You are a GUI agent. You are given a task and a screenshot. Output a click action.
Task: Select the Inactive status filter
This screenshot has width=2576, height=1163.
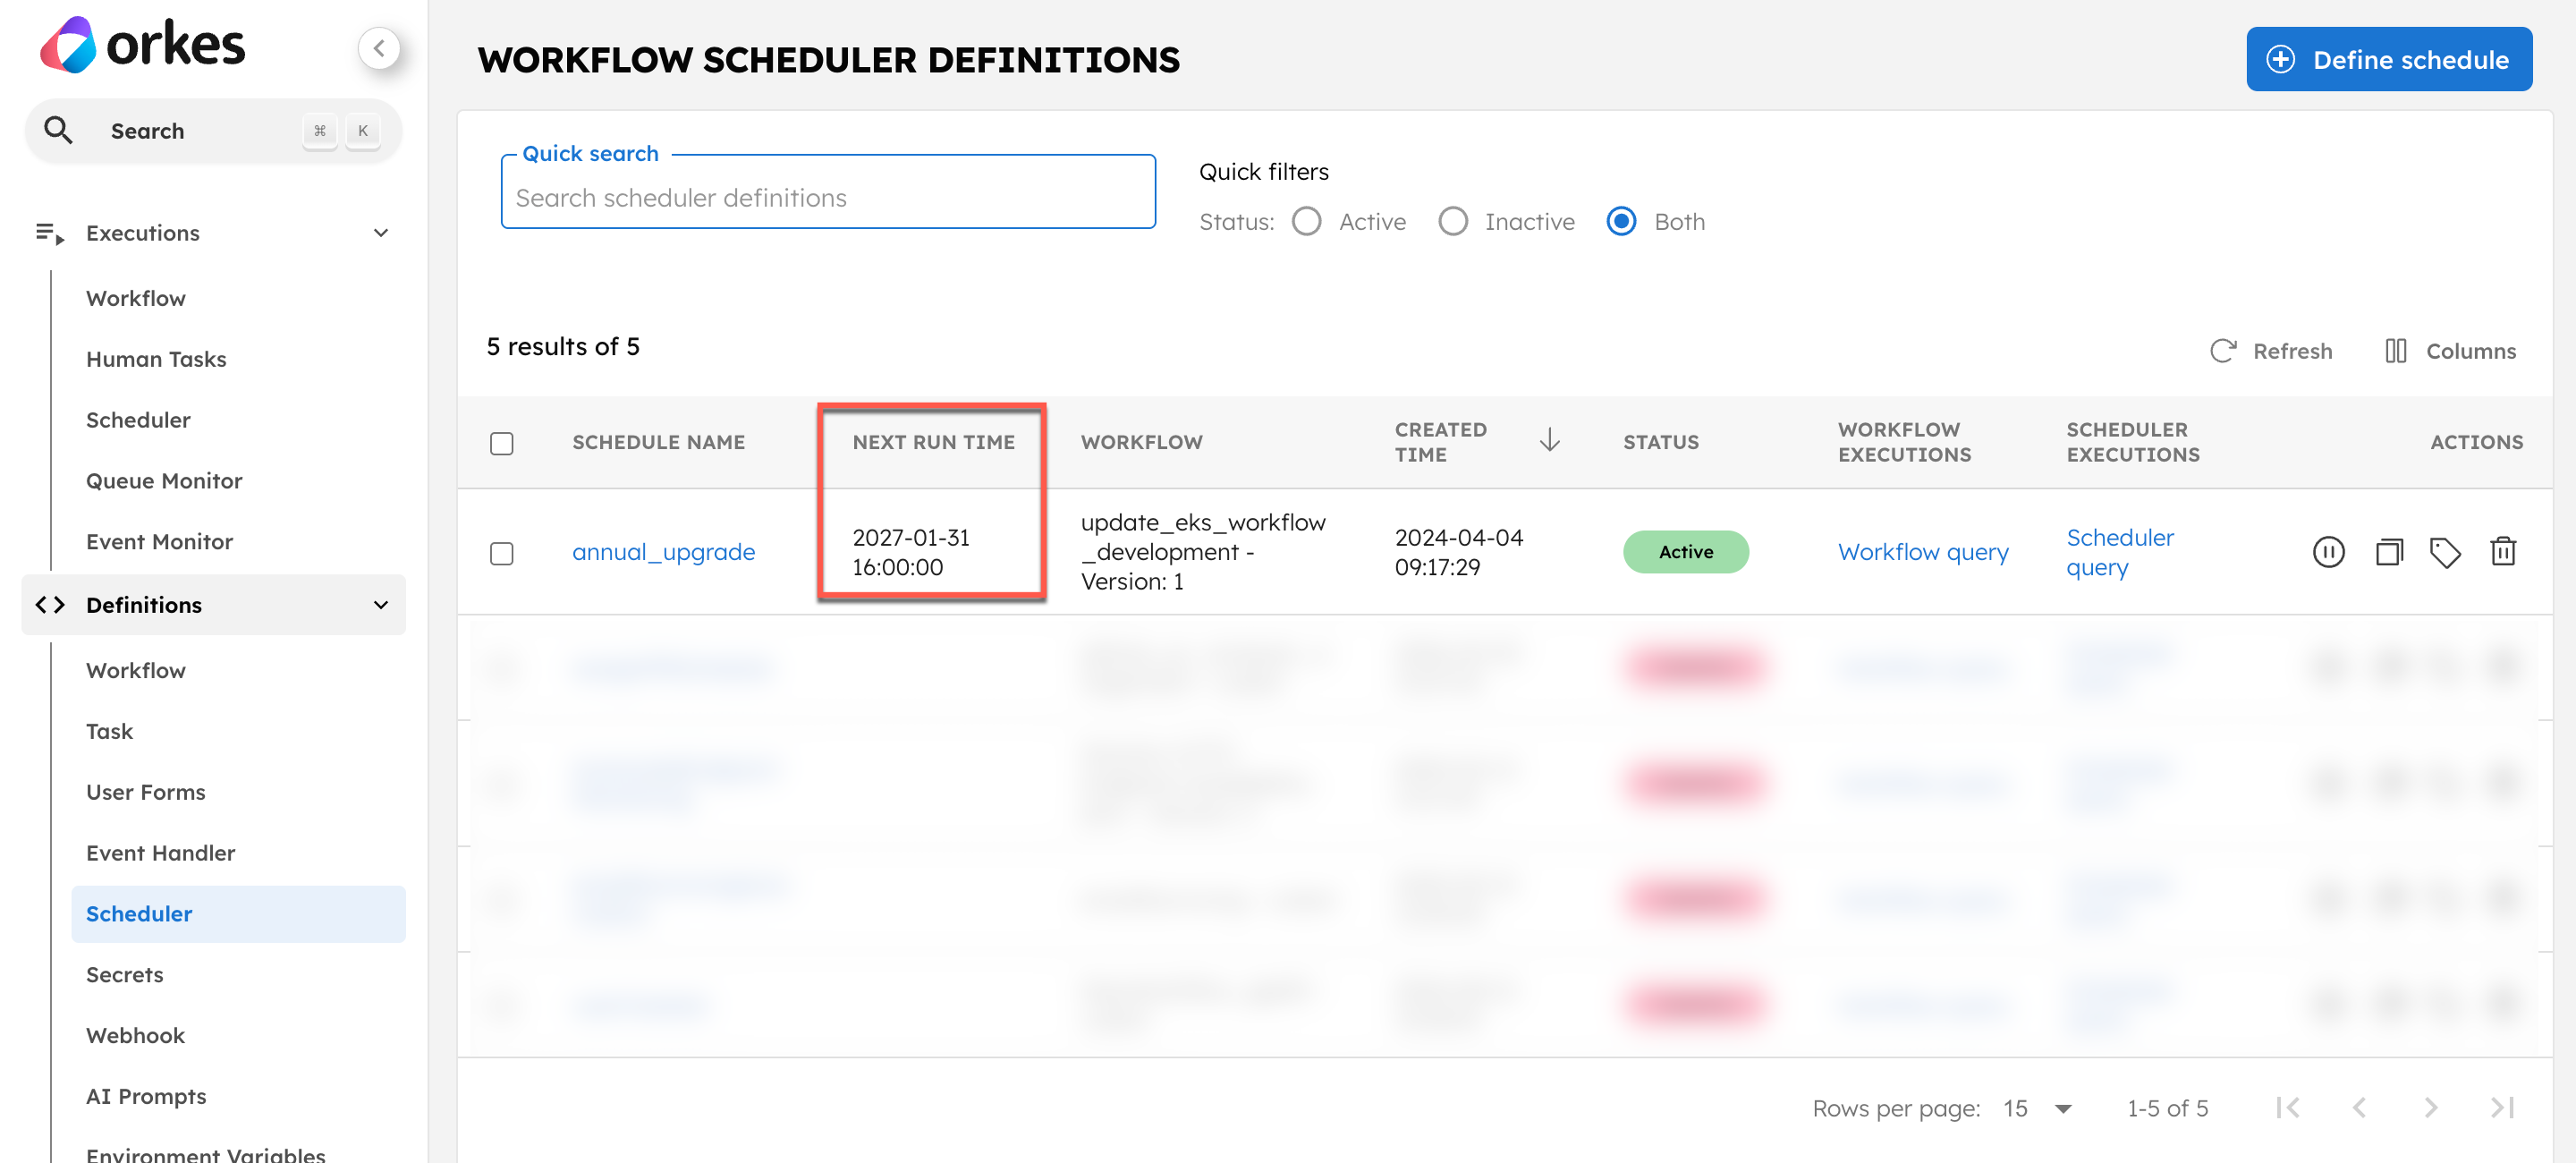1453,221
